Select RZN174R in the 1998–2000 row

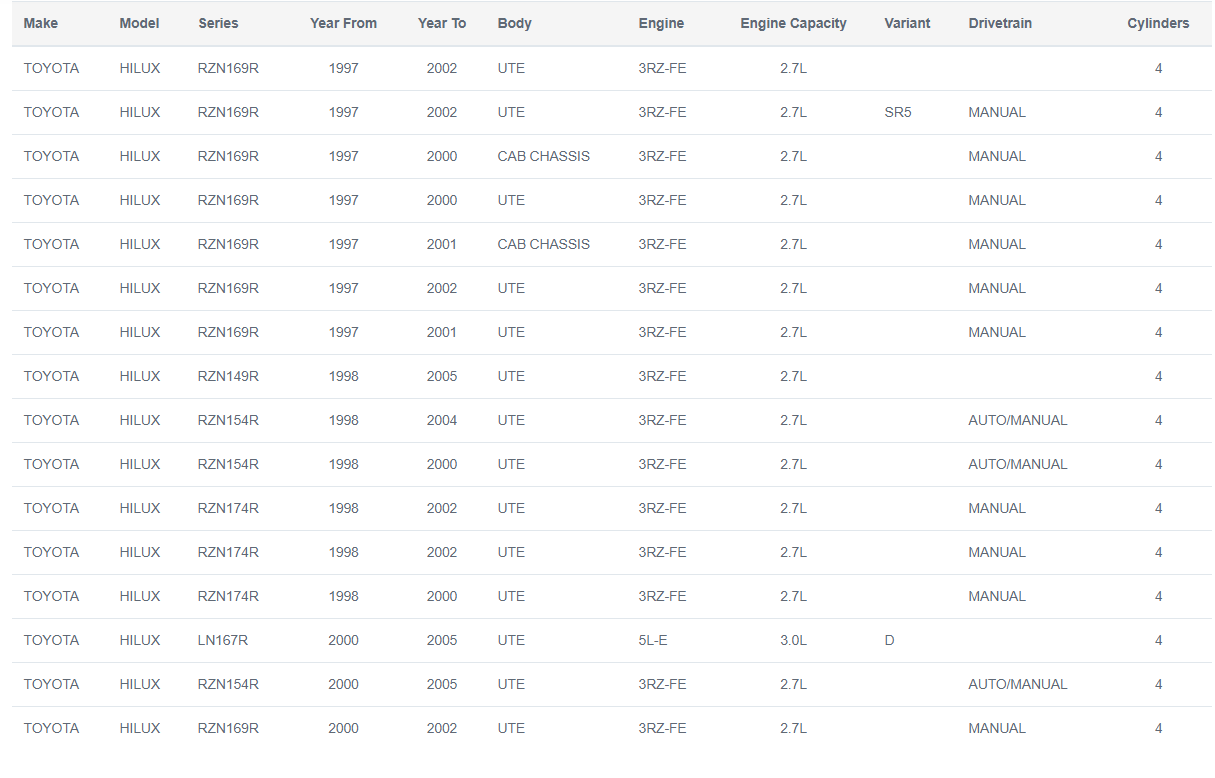pyautogui.click(x=228, y=596)
